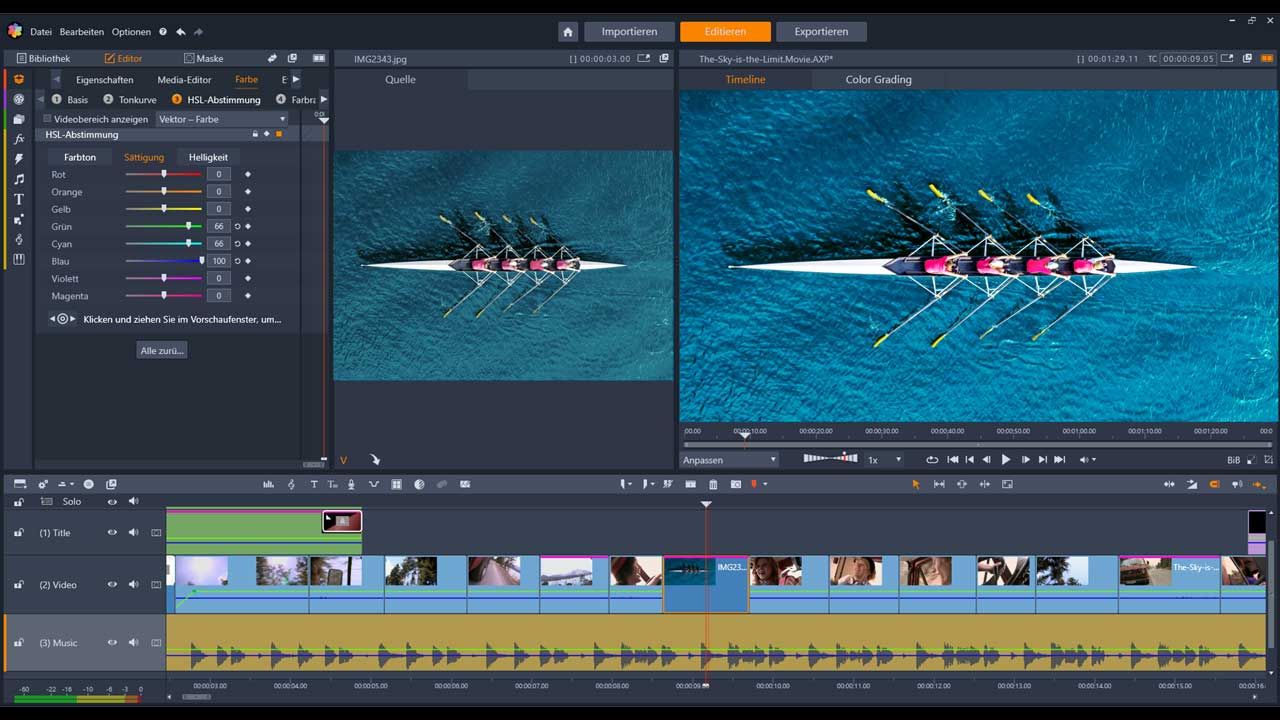Click the voice-over microphone icon in the timeline toolbar
Image resolution: width=1280 pixels, height=720 pixels.
pyautogui.click(x=351, y=484)
